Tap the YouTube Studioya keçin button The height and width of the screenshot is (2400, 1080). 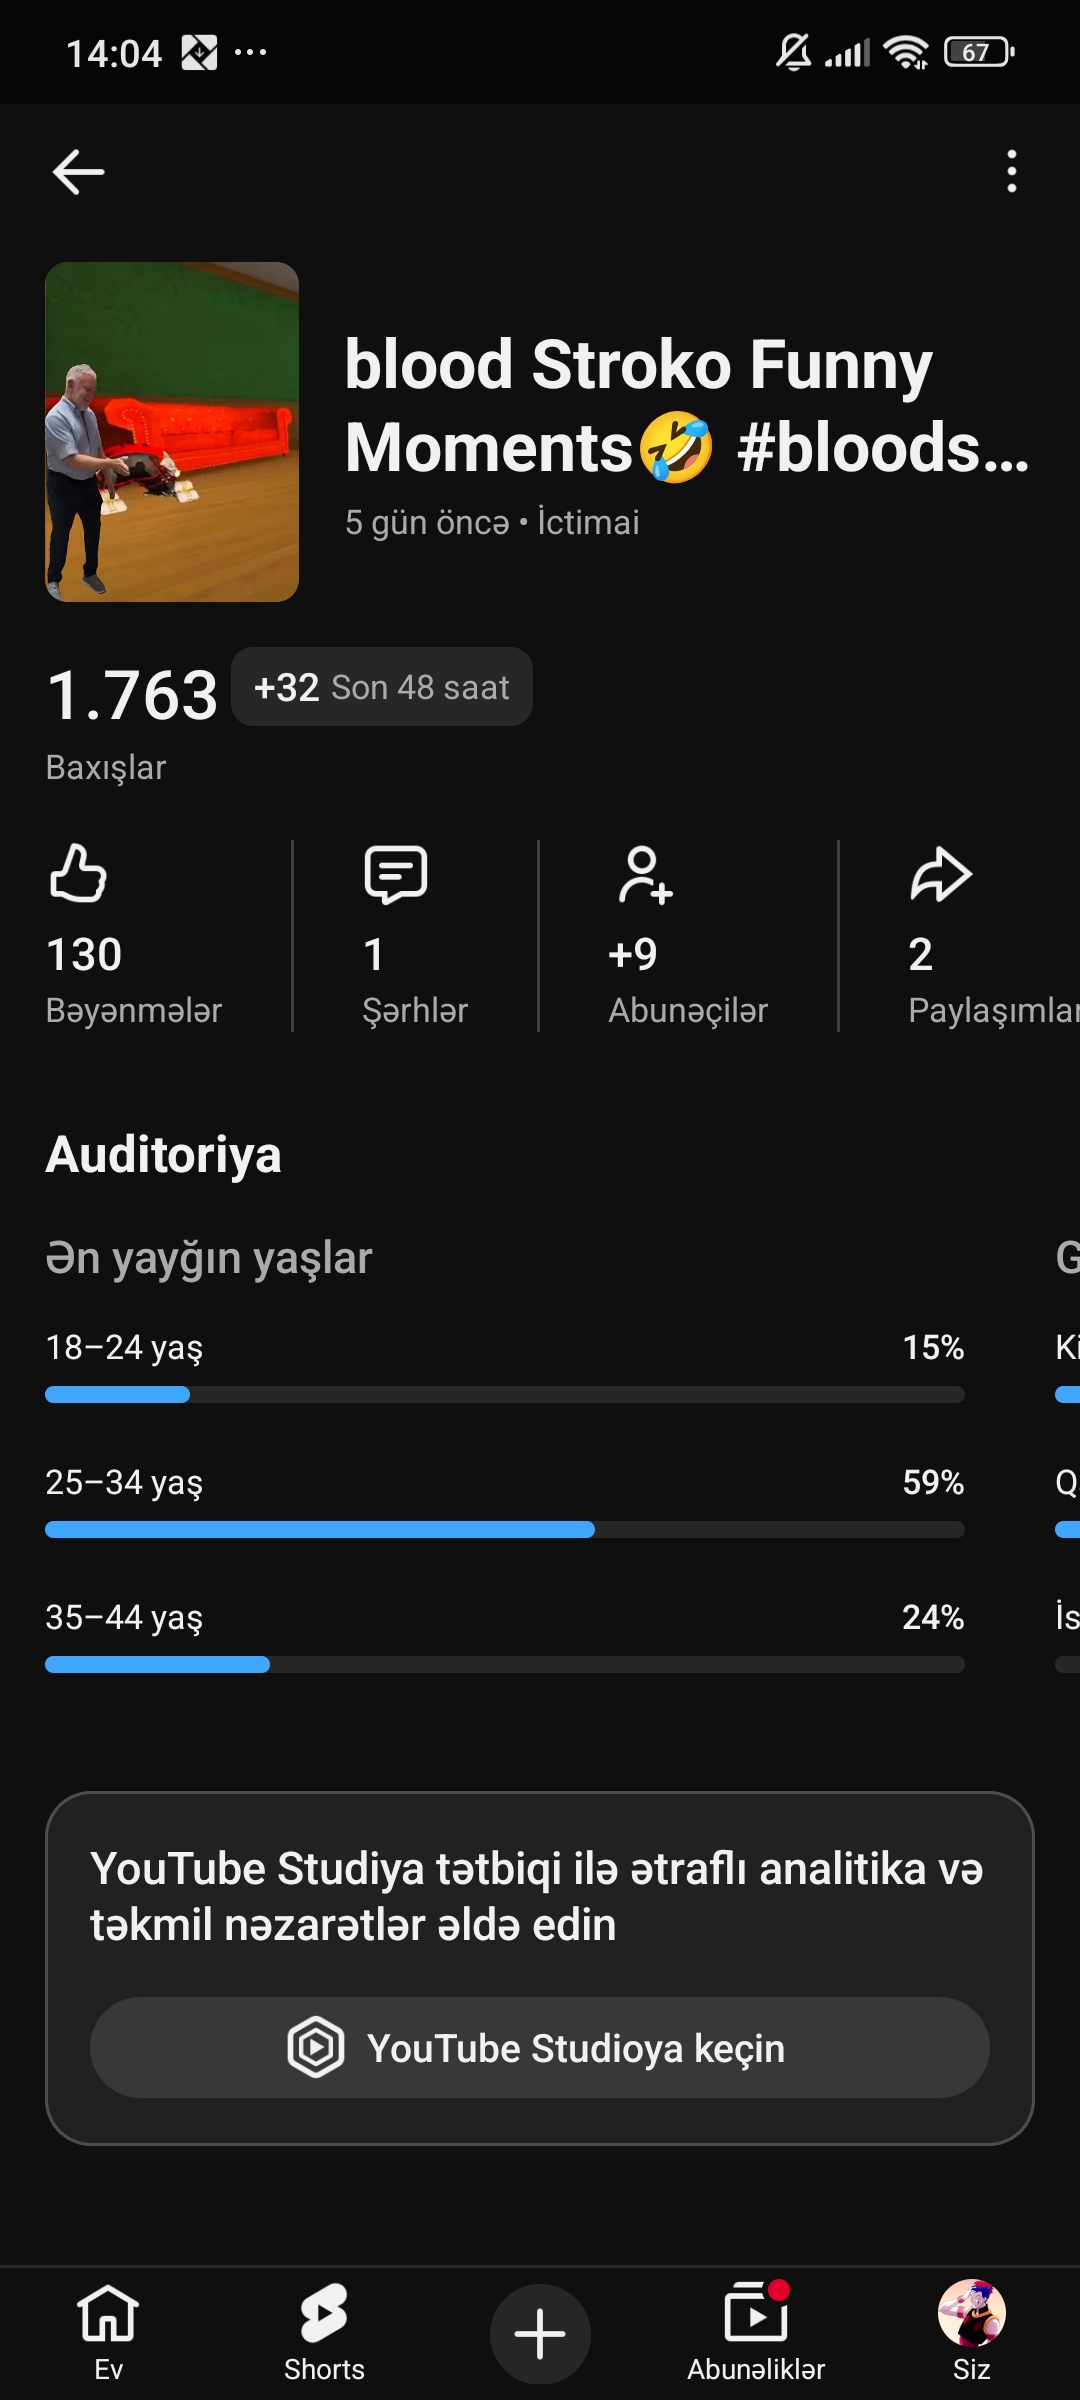coord(540,2048)
